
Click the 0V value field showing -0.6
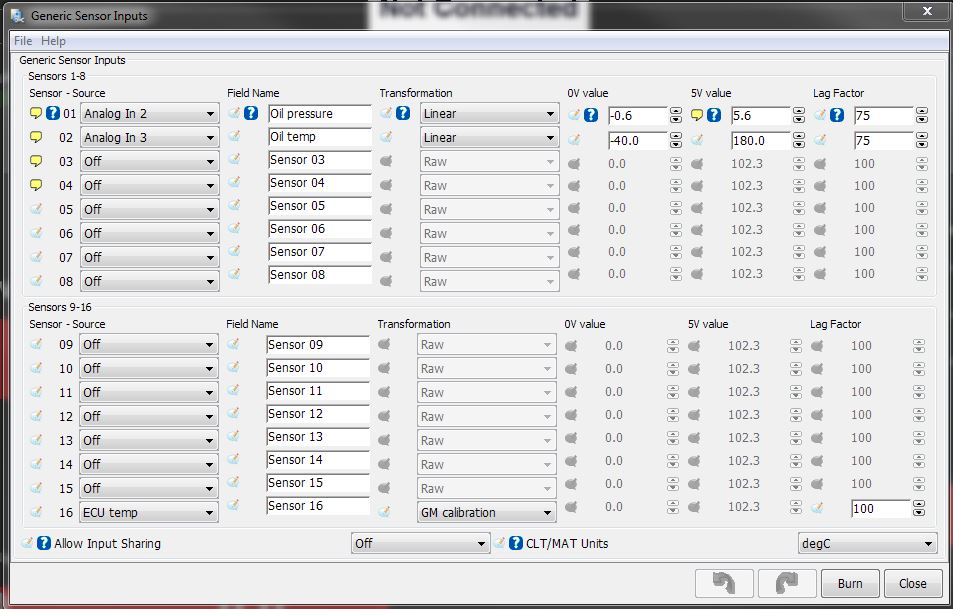638,115
